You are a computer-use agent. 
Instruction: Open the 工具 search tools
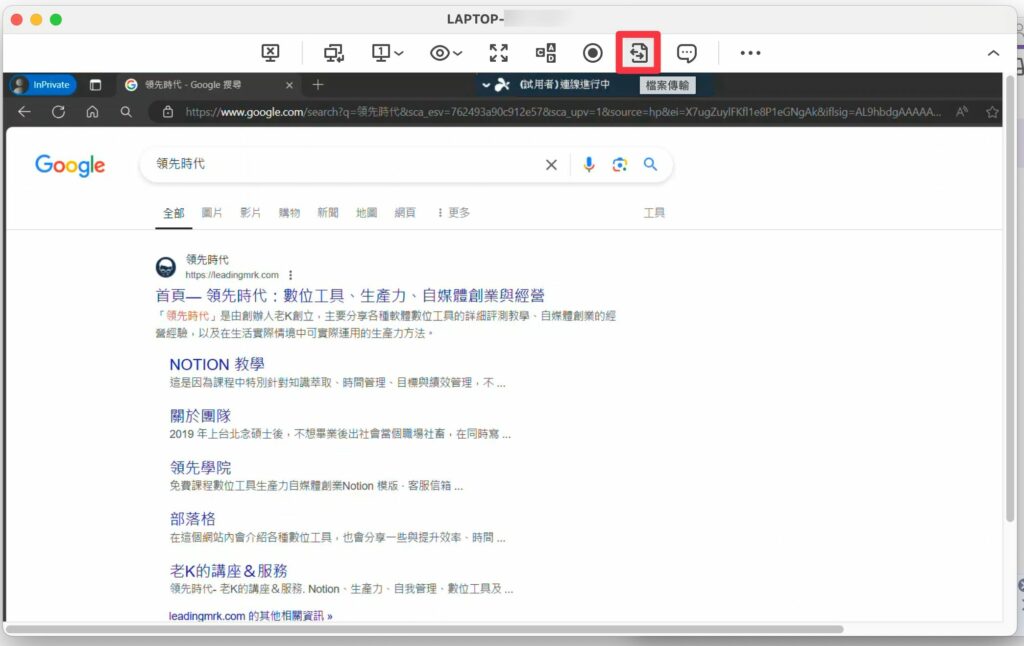[x=654, y=213]
